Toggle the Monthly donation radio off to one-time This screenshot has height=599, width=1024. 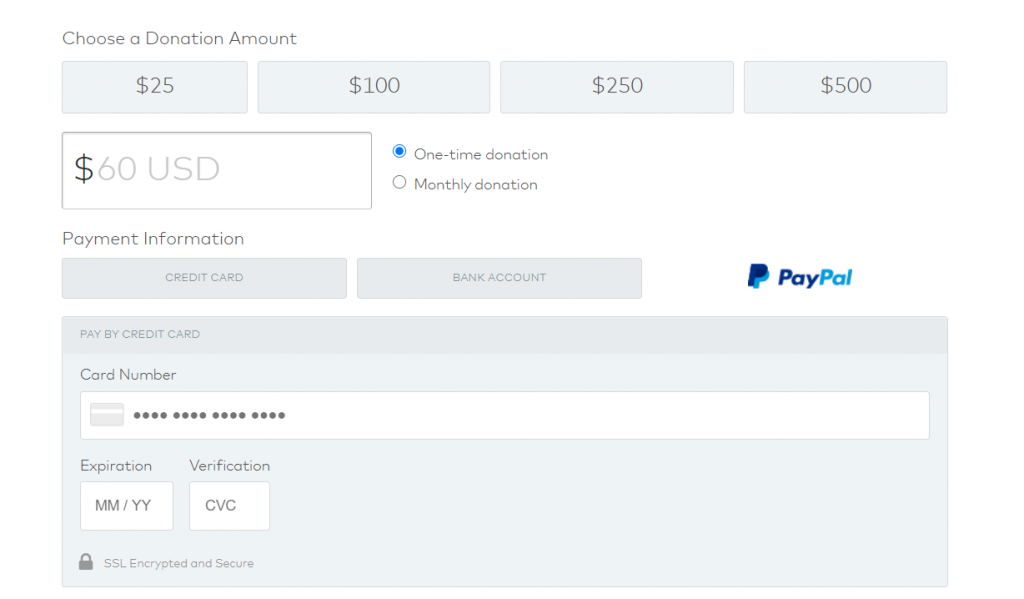pyautogui.click(x=400, y=152)
